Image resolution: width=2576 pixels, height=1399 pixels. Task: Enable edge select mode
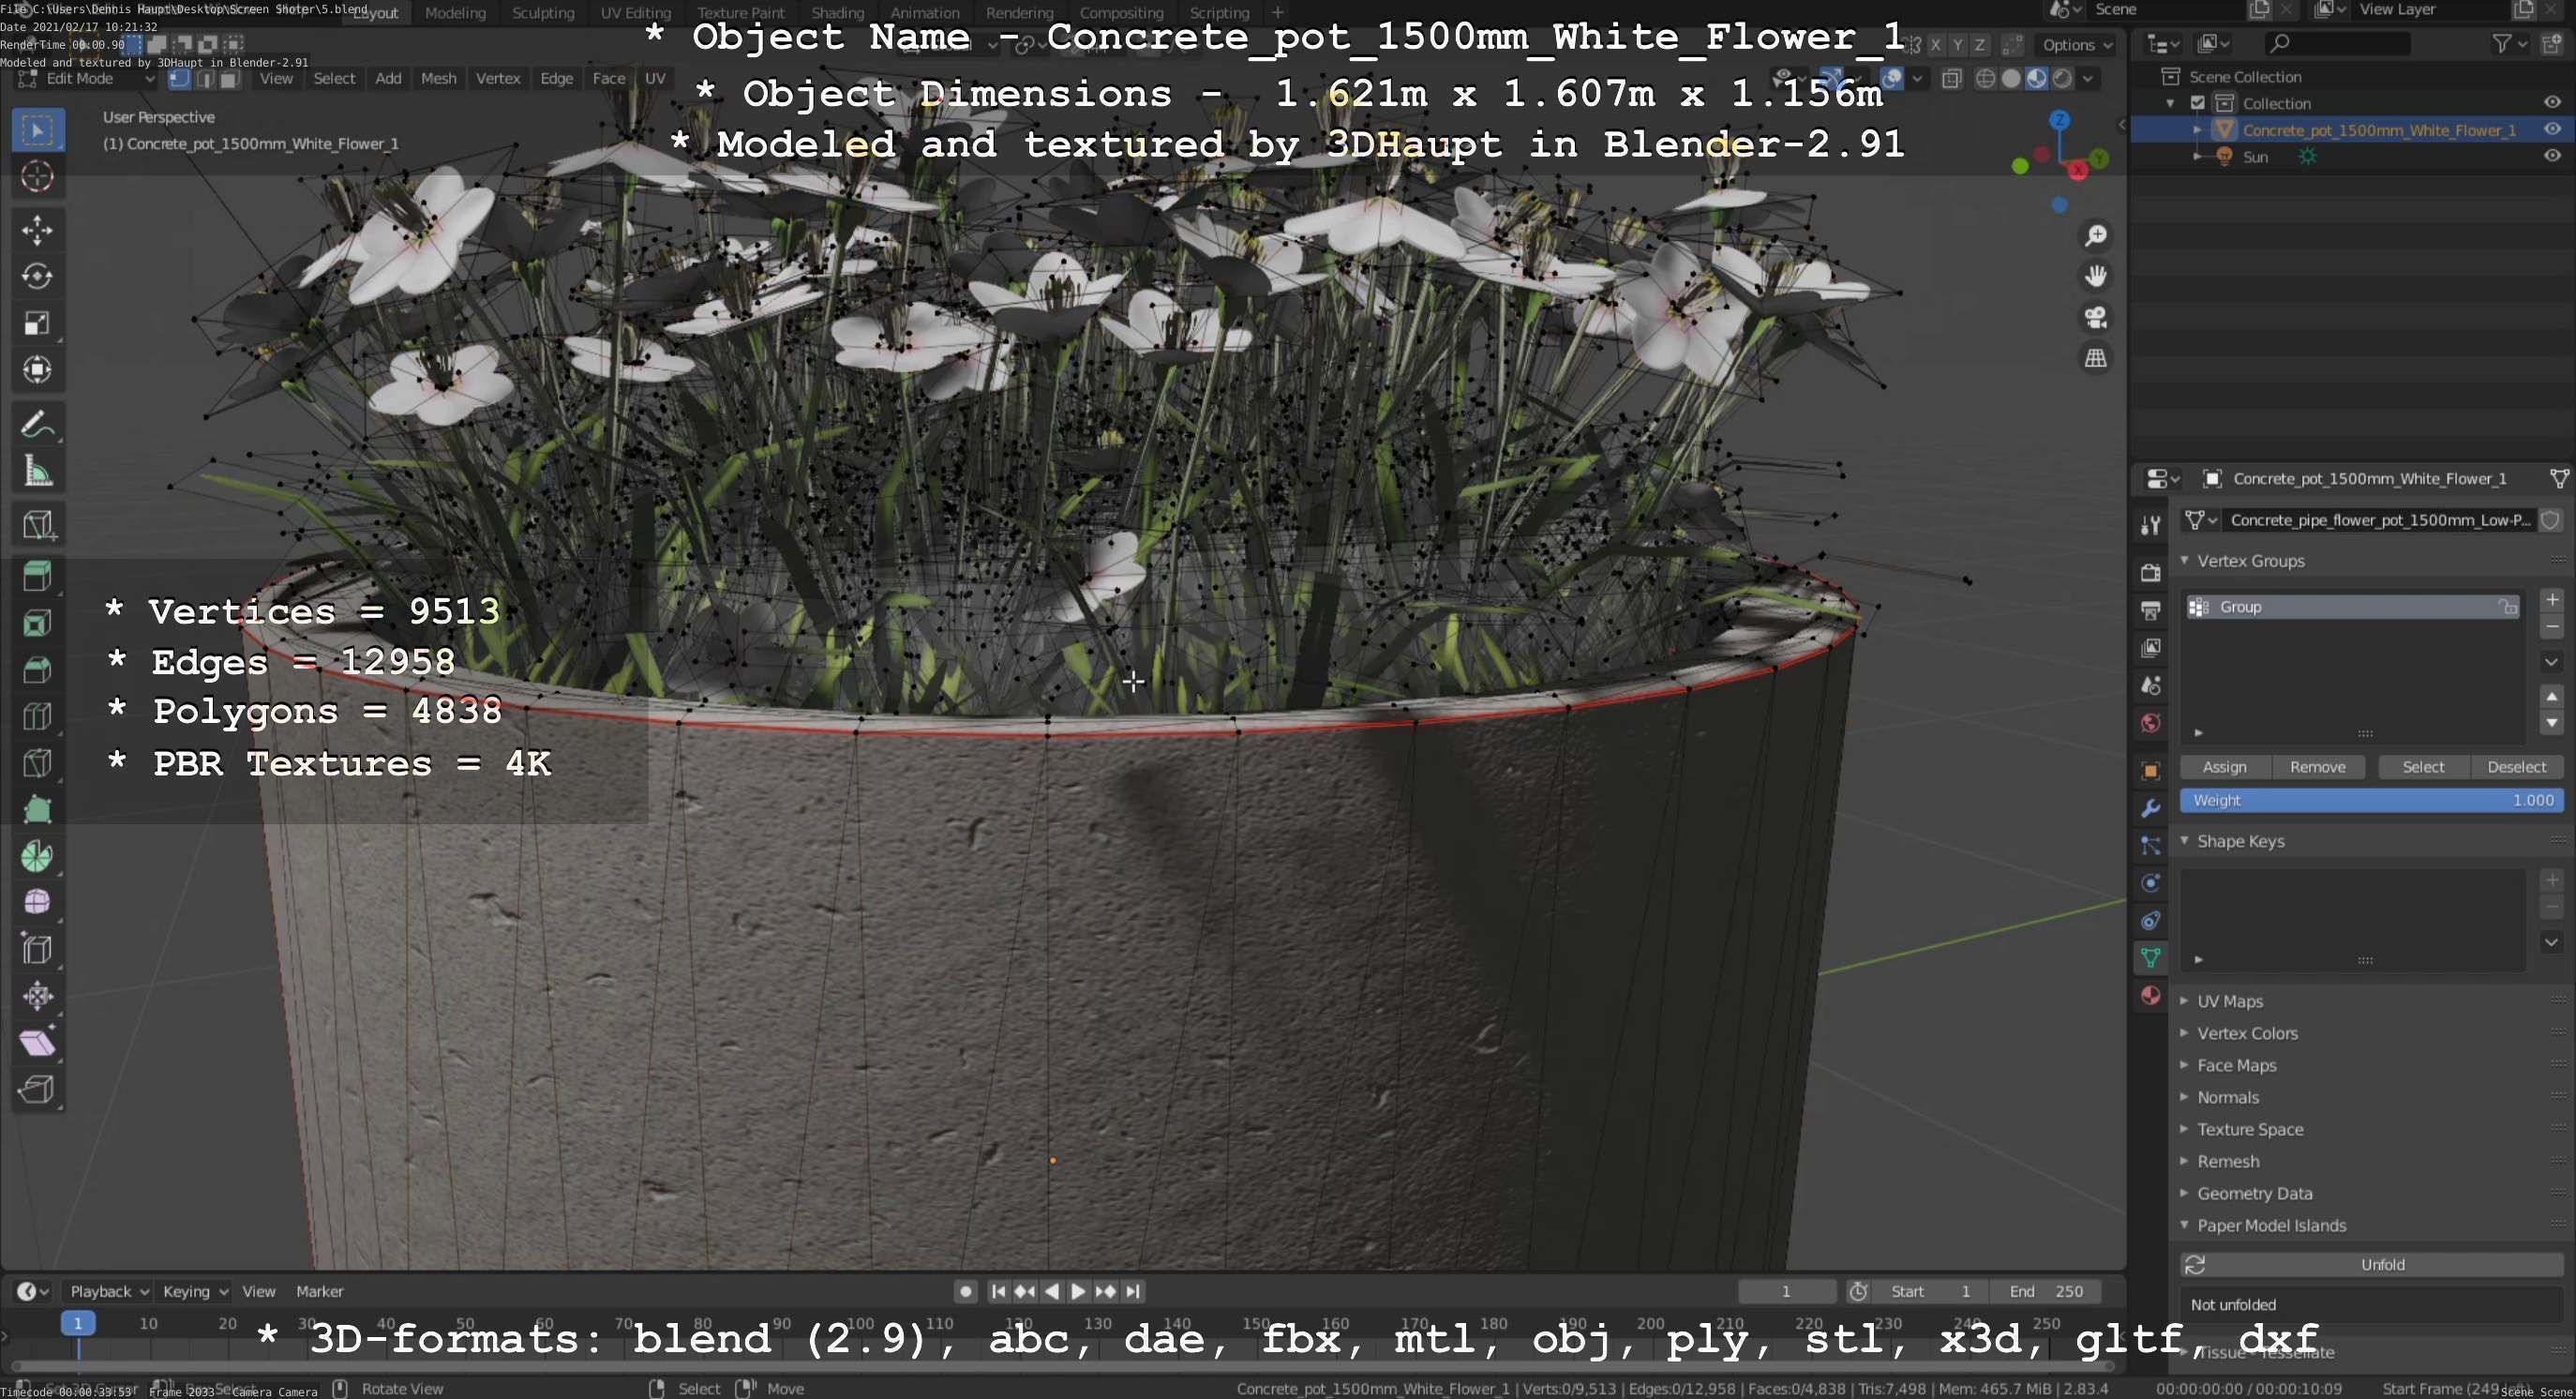[x=205, y=79]
